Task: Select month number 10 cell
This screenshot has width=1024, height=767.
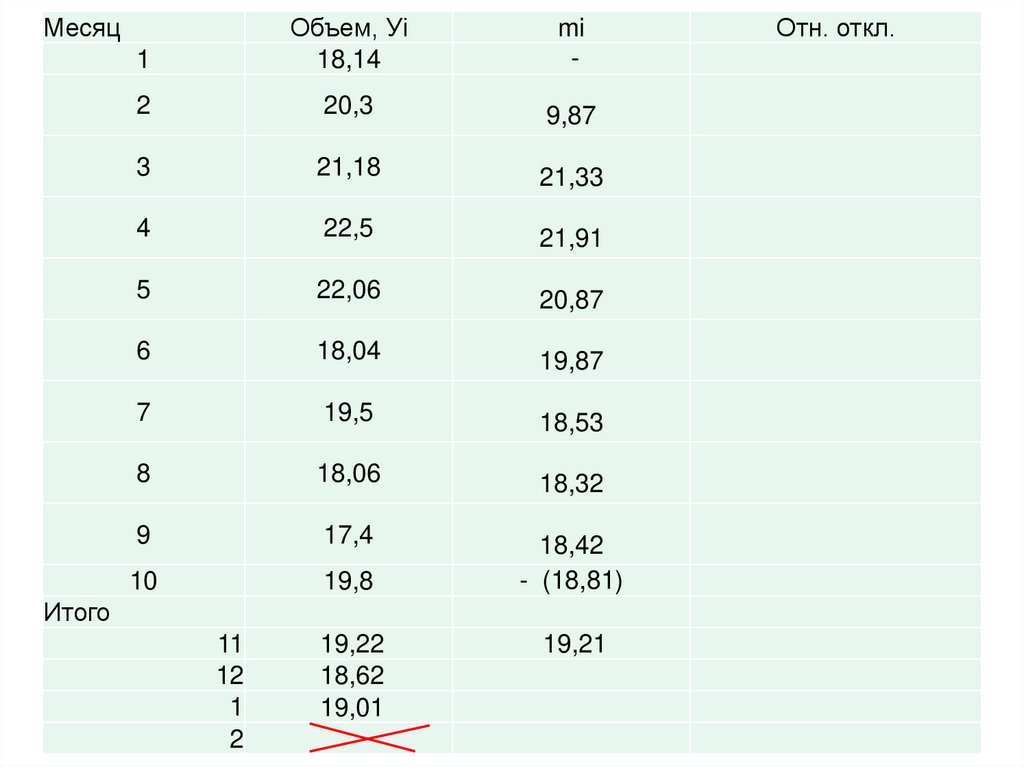Action: click(x=144, y=581)
